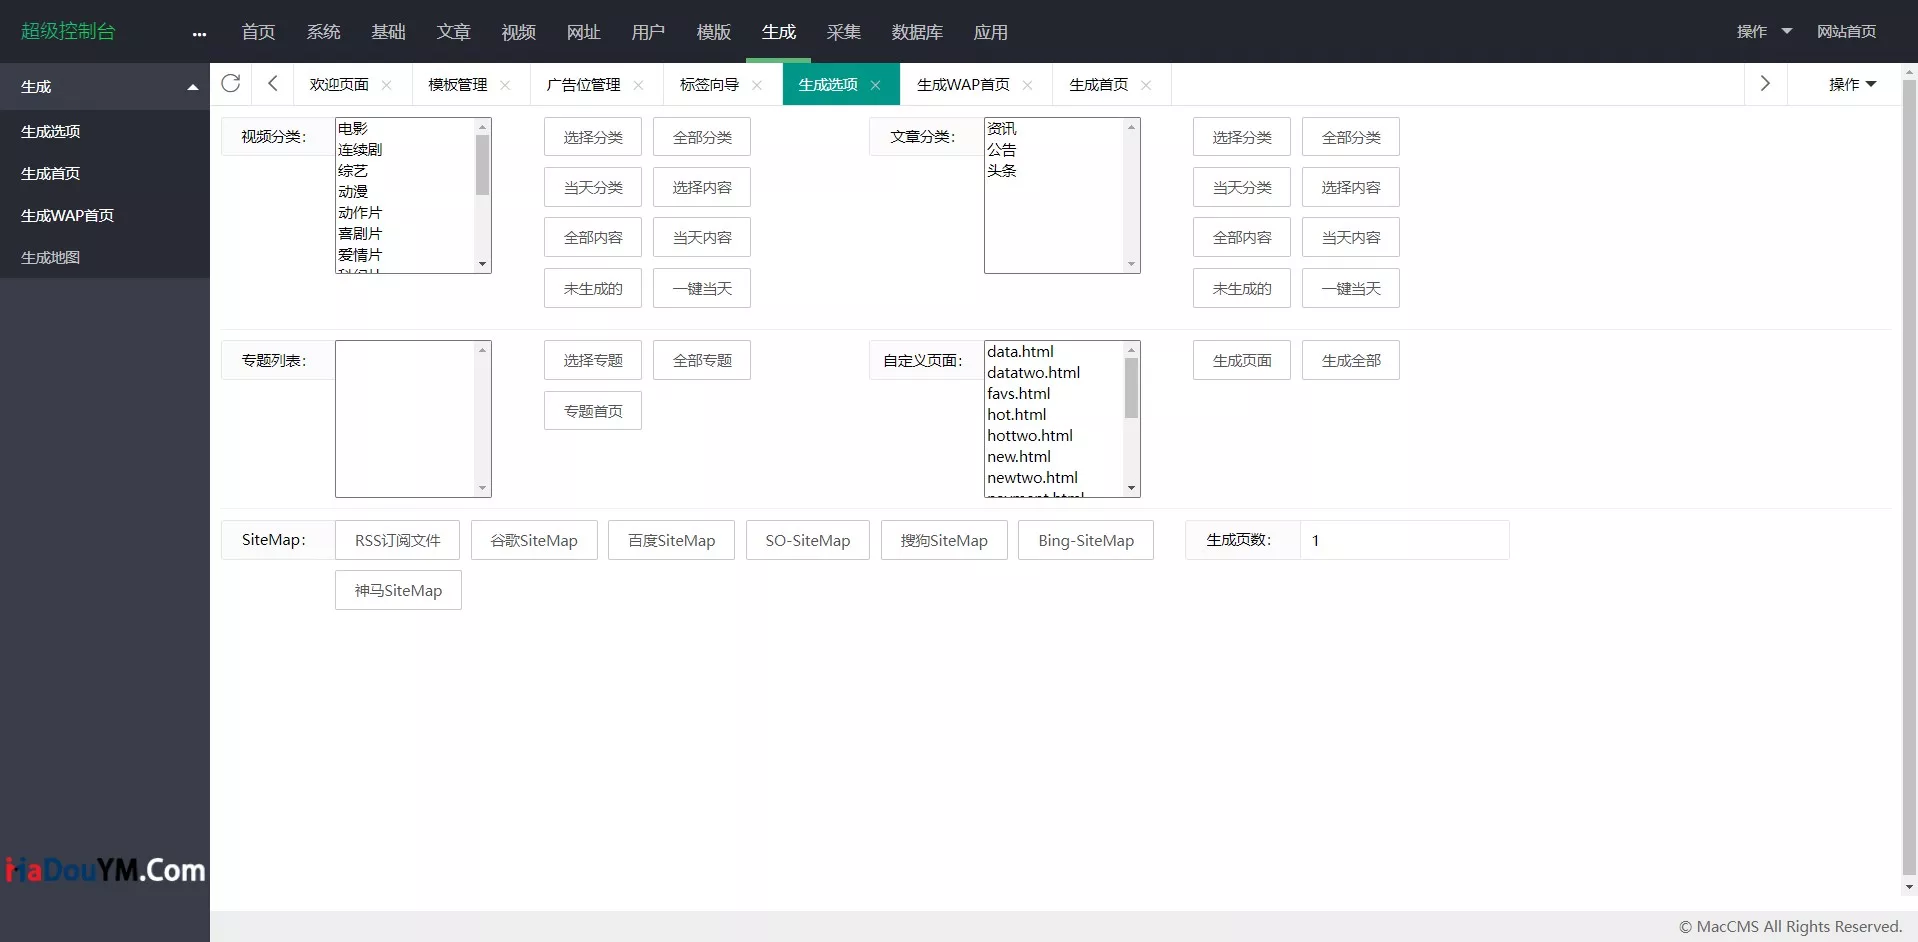Close the 标签向导 tab
Viewport: 1918px width, 942px height.
[757, 85]
